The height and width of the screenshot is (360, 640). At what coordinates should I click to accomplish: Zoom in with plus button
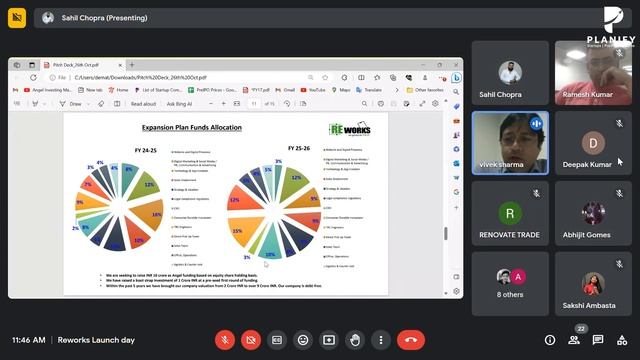click(224, 104)
